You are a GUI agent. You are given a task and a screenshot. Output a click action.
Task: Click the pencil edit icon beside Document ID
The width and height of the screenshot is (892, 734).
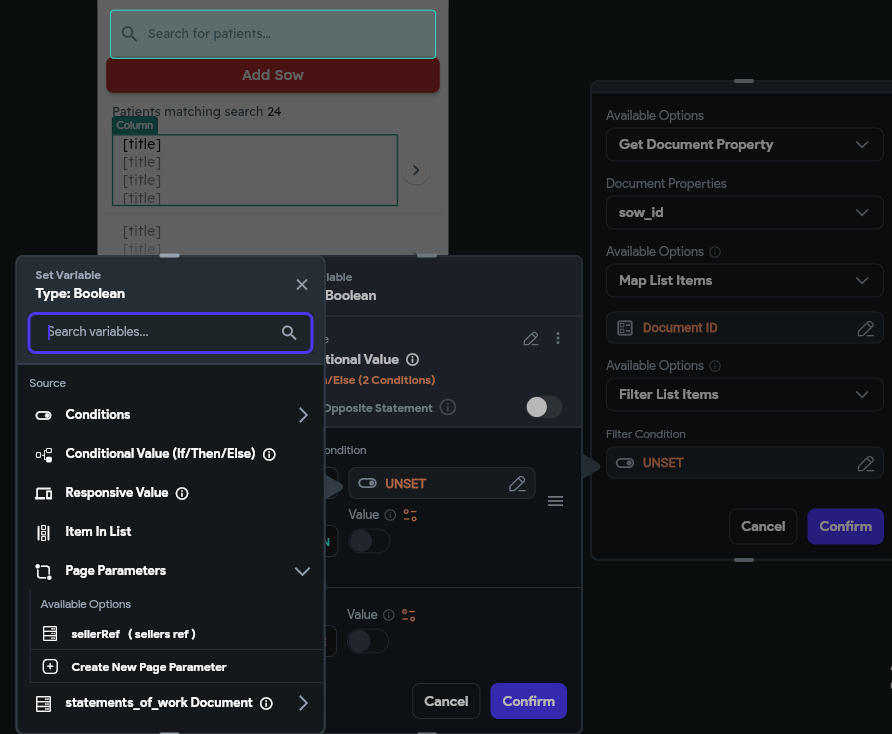[865, 328]
